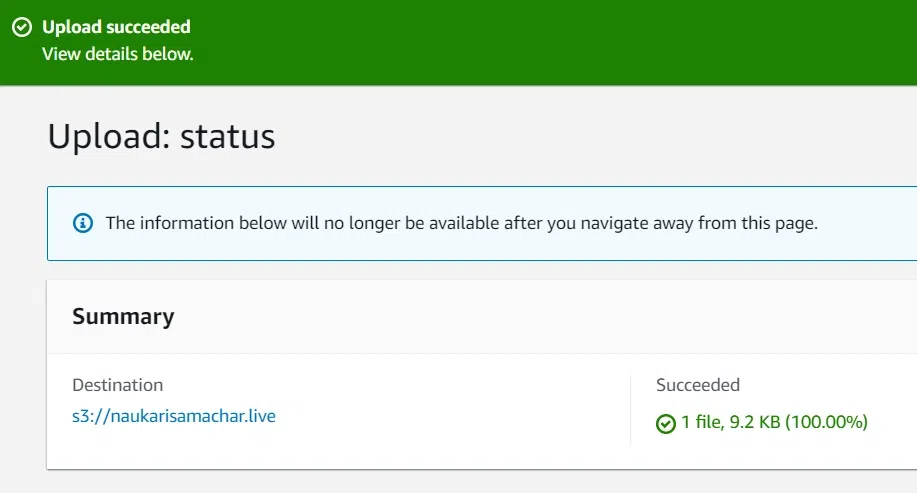
Task: Click 'naukarisamachar.live' bucket name in the link
Action: coord(194,416)
